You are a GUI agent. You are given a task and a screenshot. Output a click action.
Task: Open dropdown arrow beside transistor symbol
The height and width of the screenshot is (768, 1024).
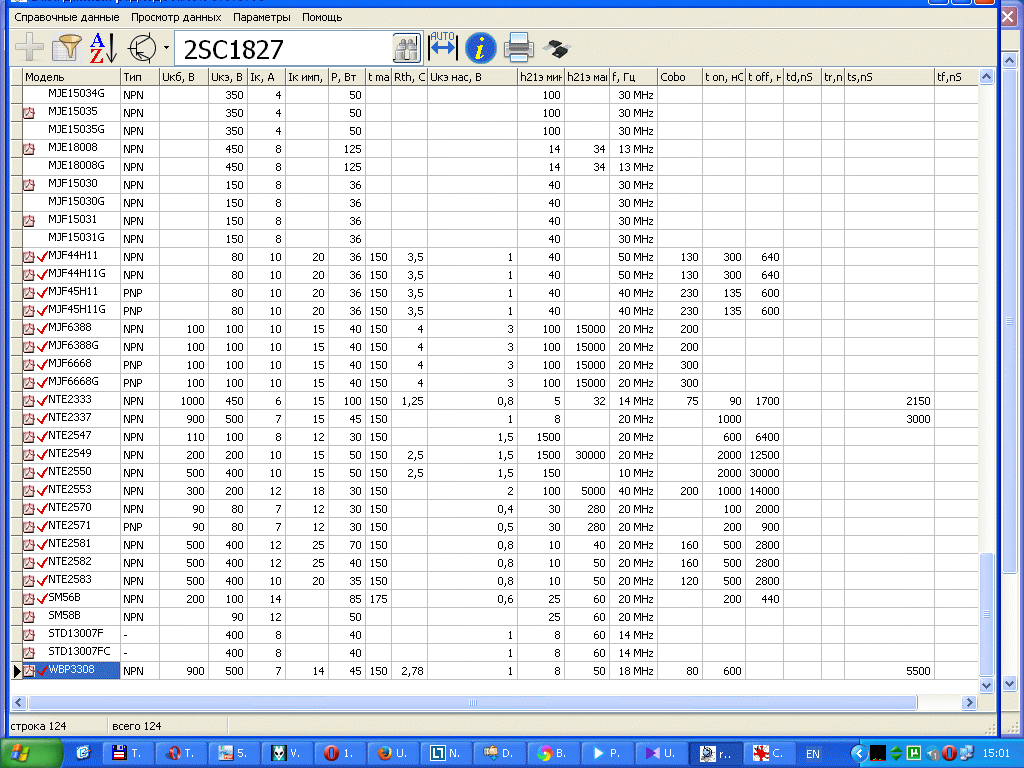(167, 48)
